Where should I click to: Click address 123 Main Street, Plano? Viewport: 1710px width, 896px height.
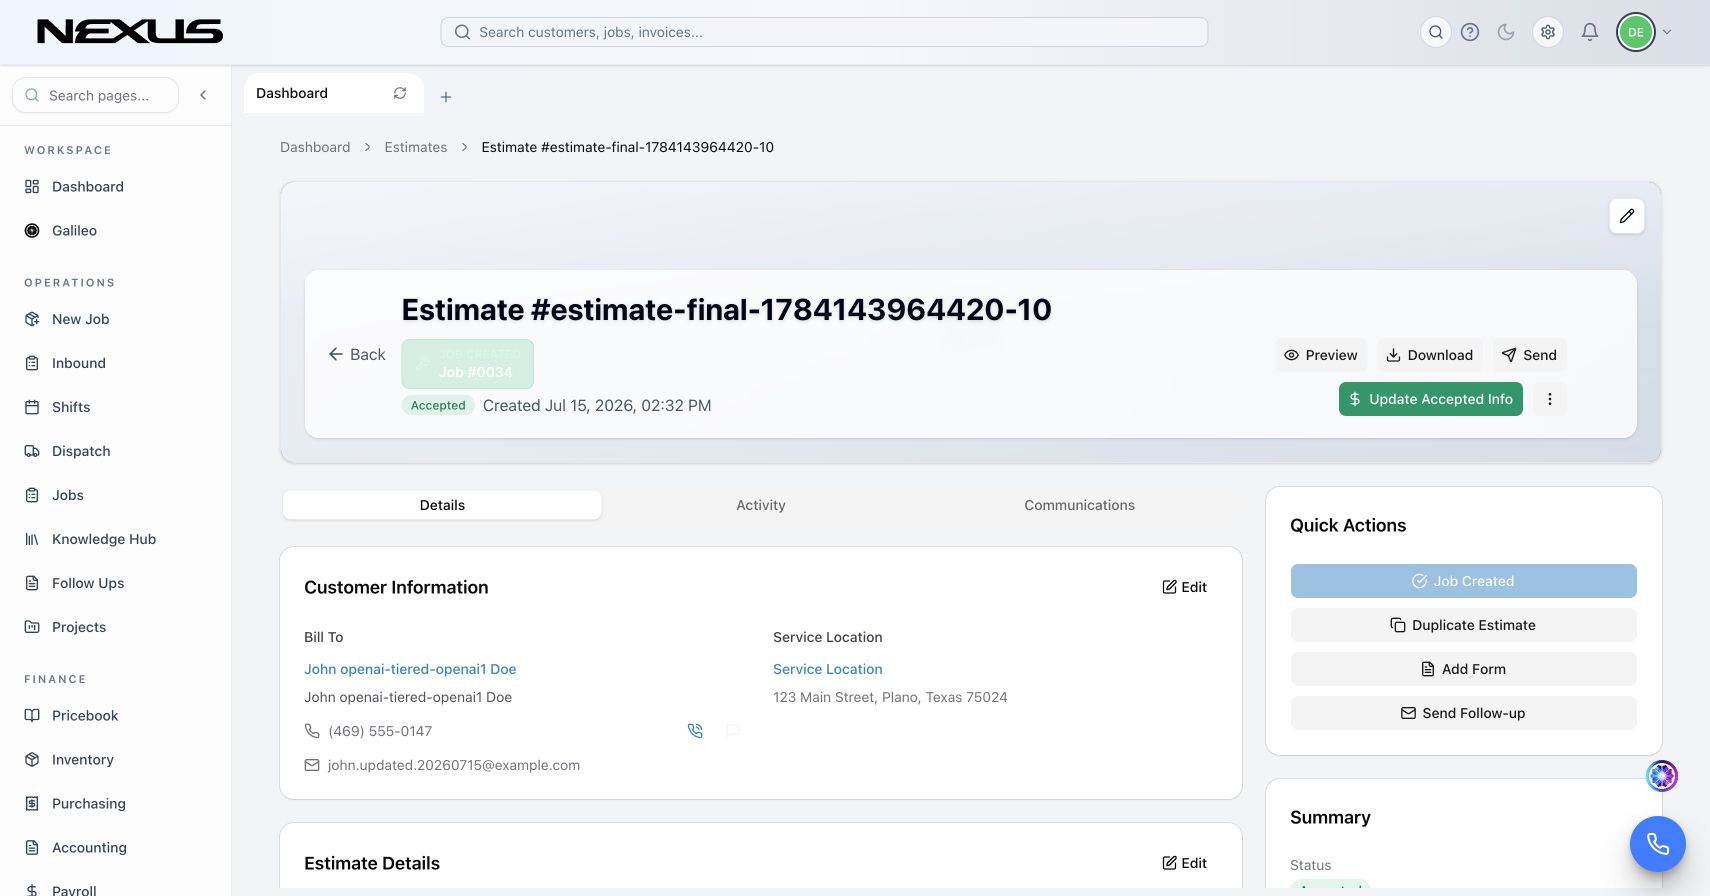coord(890,697)
